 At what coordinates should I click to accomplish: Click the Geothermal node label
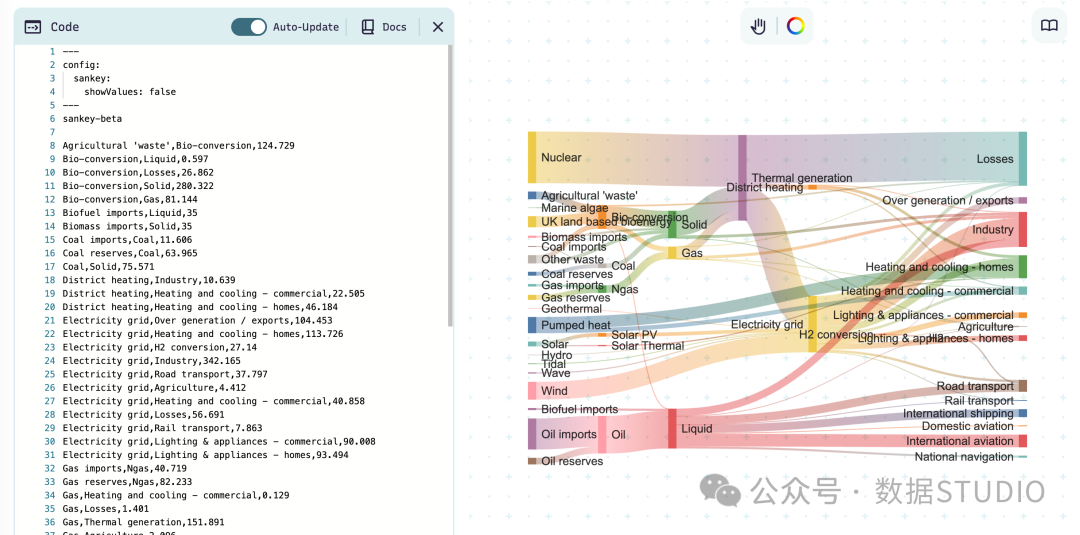pos(571,309)
